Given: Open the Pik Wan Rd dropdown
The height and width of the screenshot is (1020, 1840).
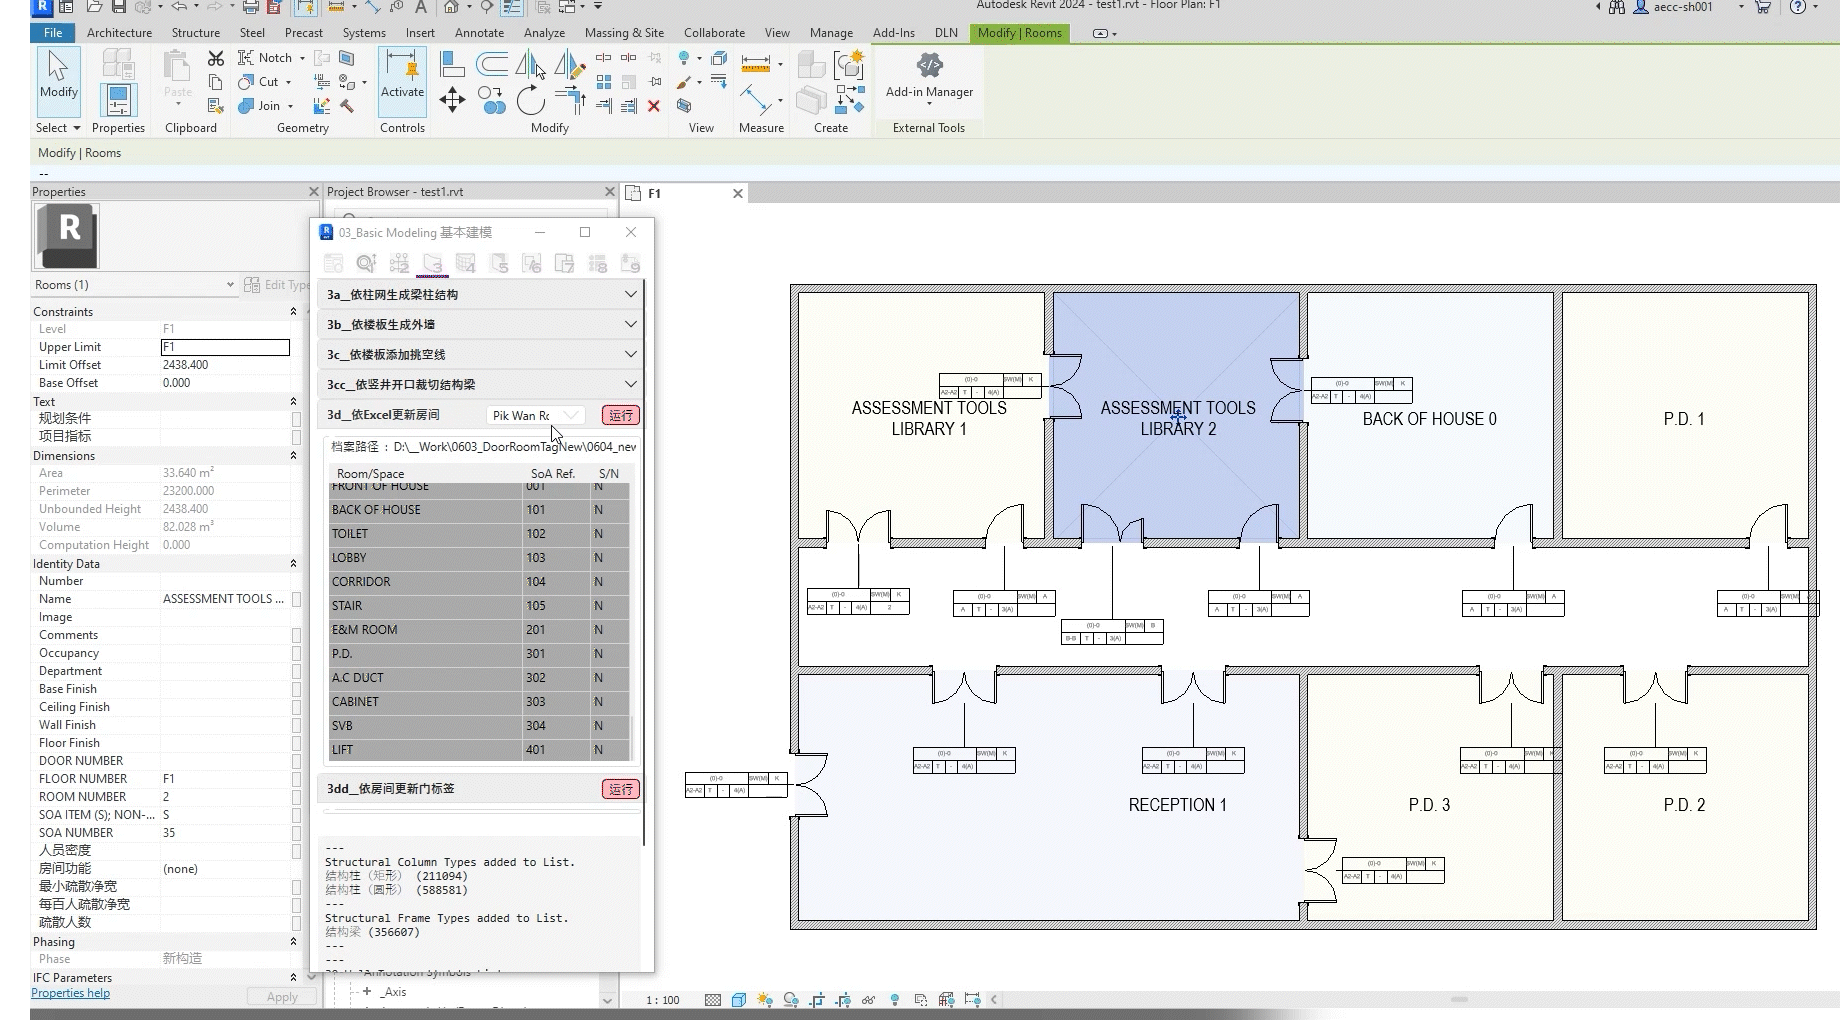Looking at the screenshot, I should [x=536, y=415].
